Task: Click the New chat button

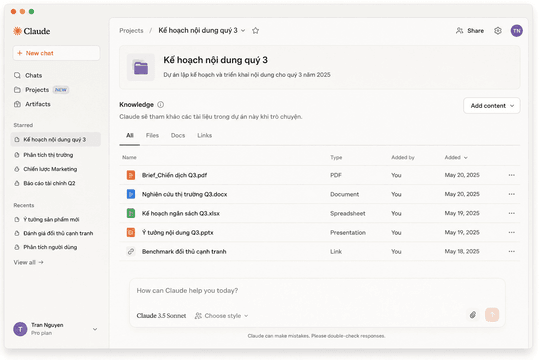Action: tap(56, 53)
